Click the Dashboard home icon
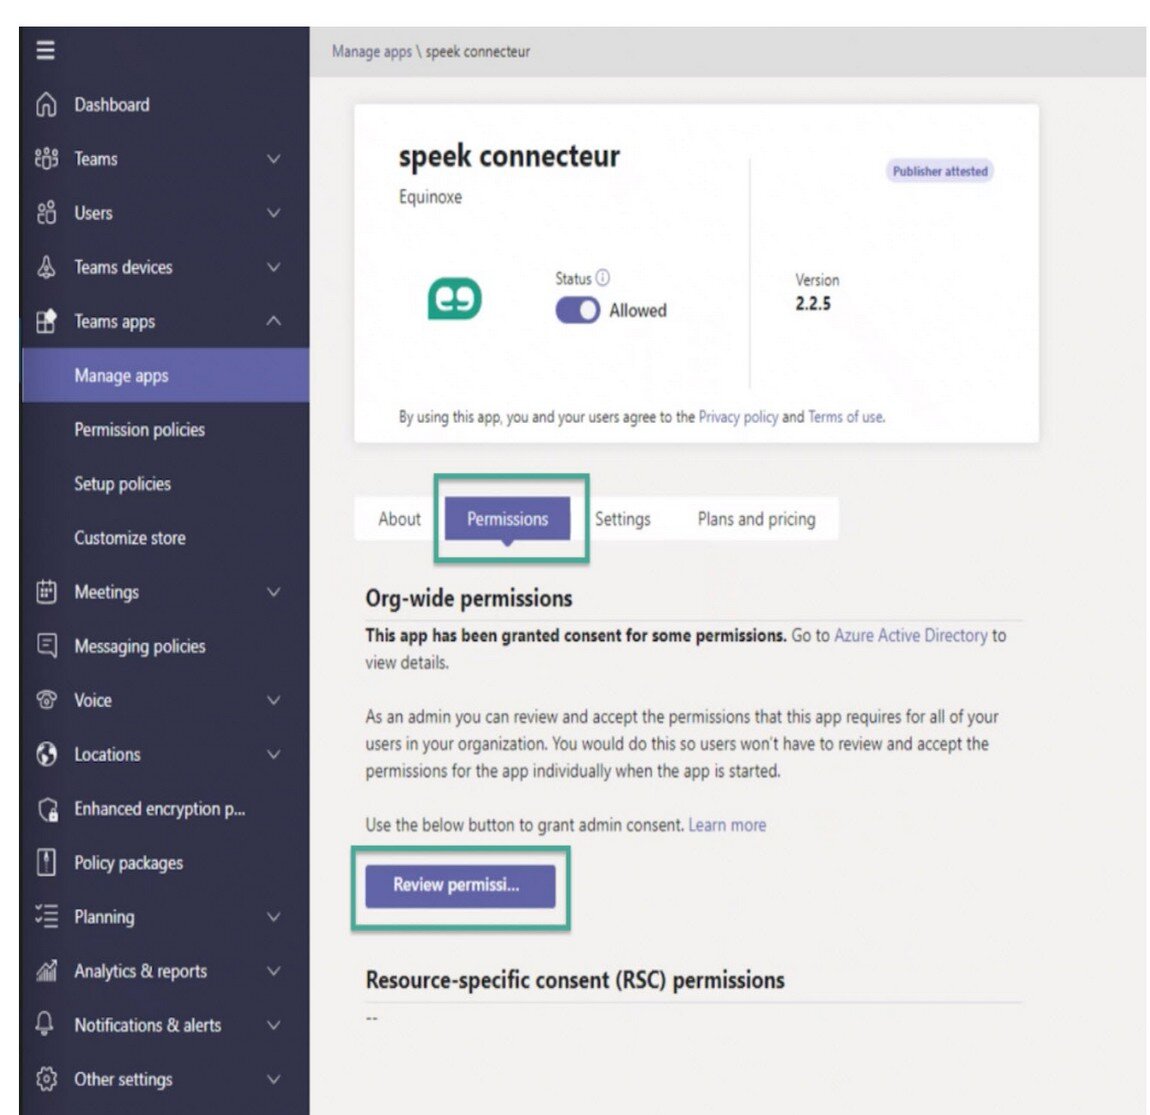 [x=46, y=104]
